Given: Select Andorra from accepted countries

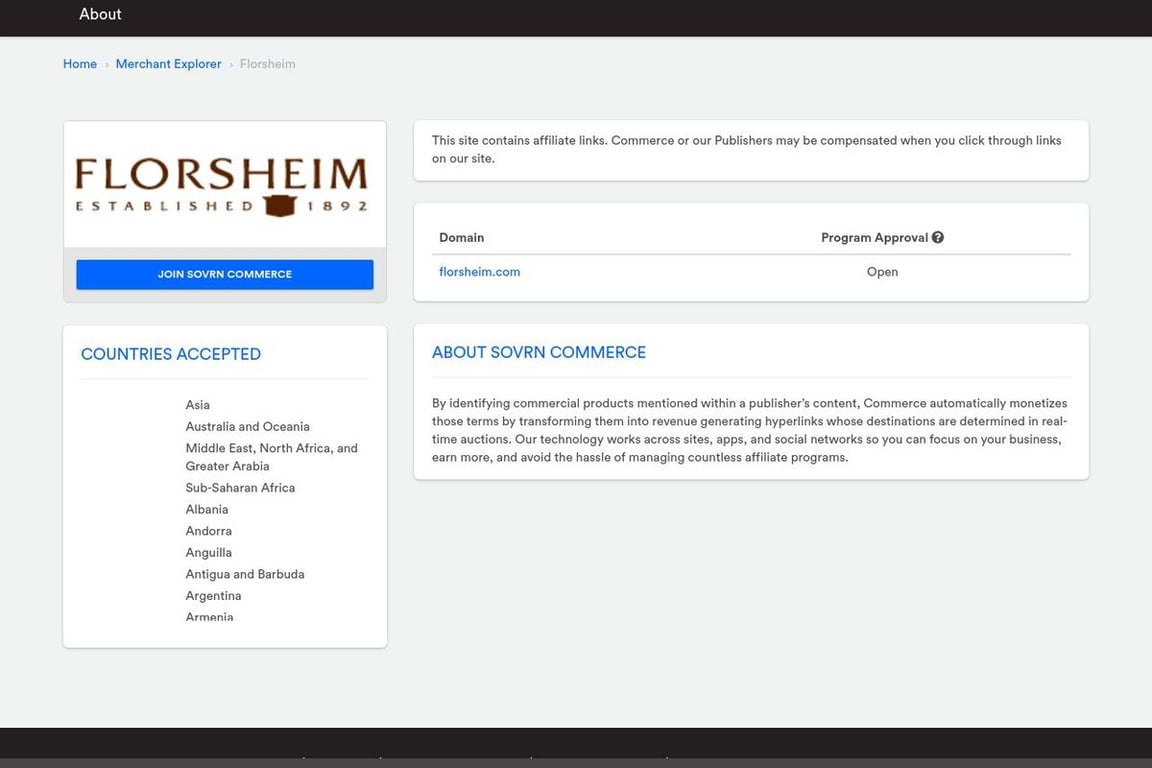Looking at the screenshot, I should pos(208,531).
